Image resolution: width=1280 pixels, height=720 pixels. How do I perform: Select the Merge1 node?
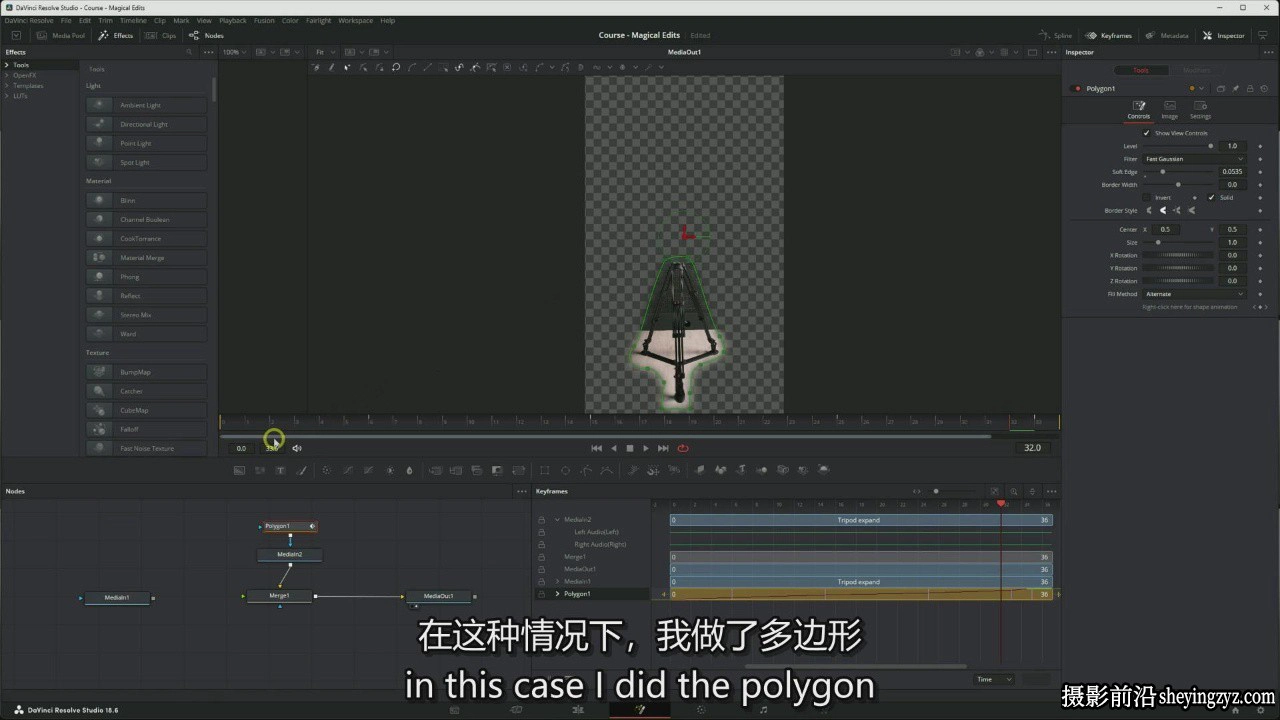(x=280, y=597)
